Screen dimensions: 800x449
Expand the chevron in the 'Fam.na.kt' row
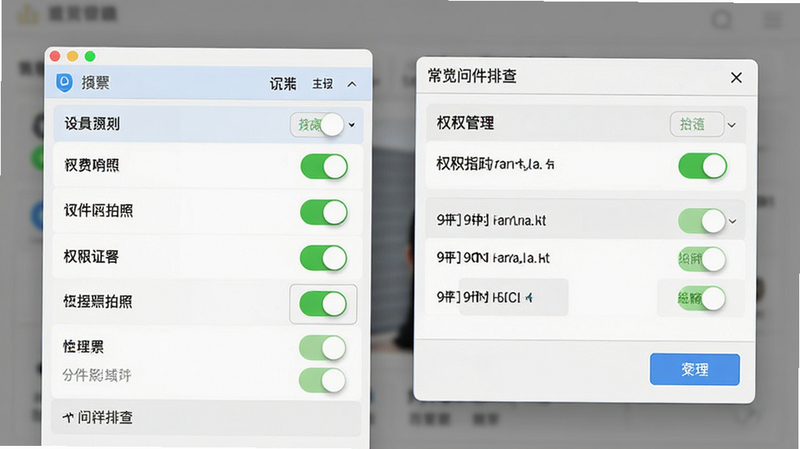733,221
